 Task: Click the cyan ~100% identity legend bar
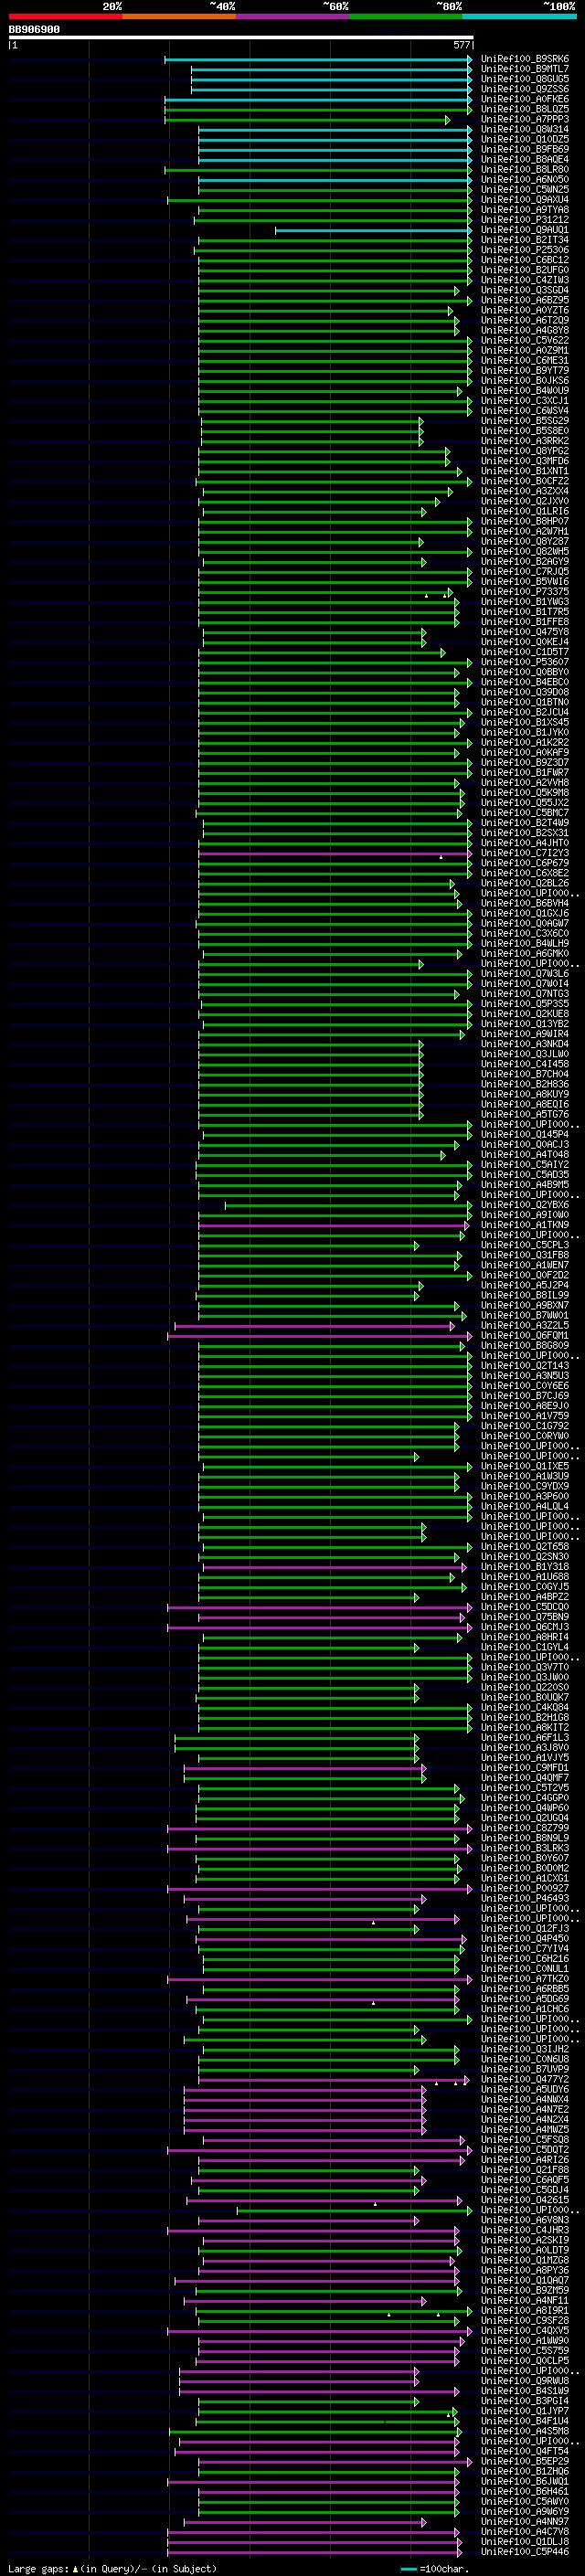(x=520, y=17)
